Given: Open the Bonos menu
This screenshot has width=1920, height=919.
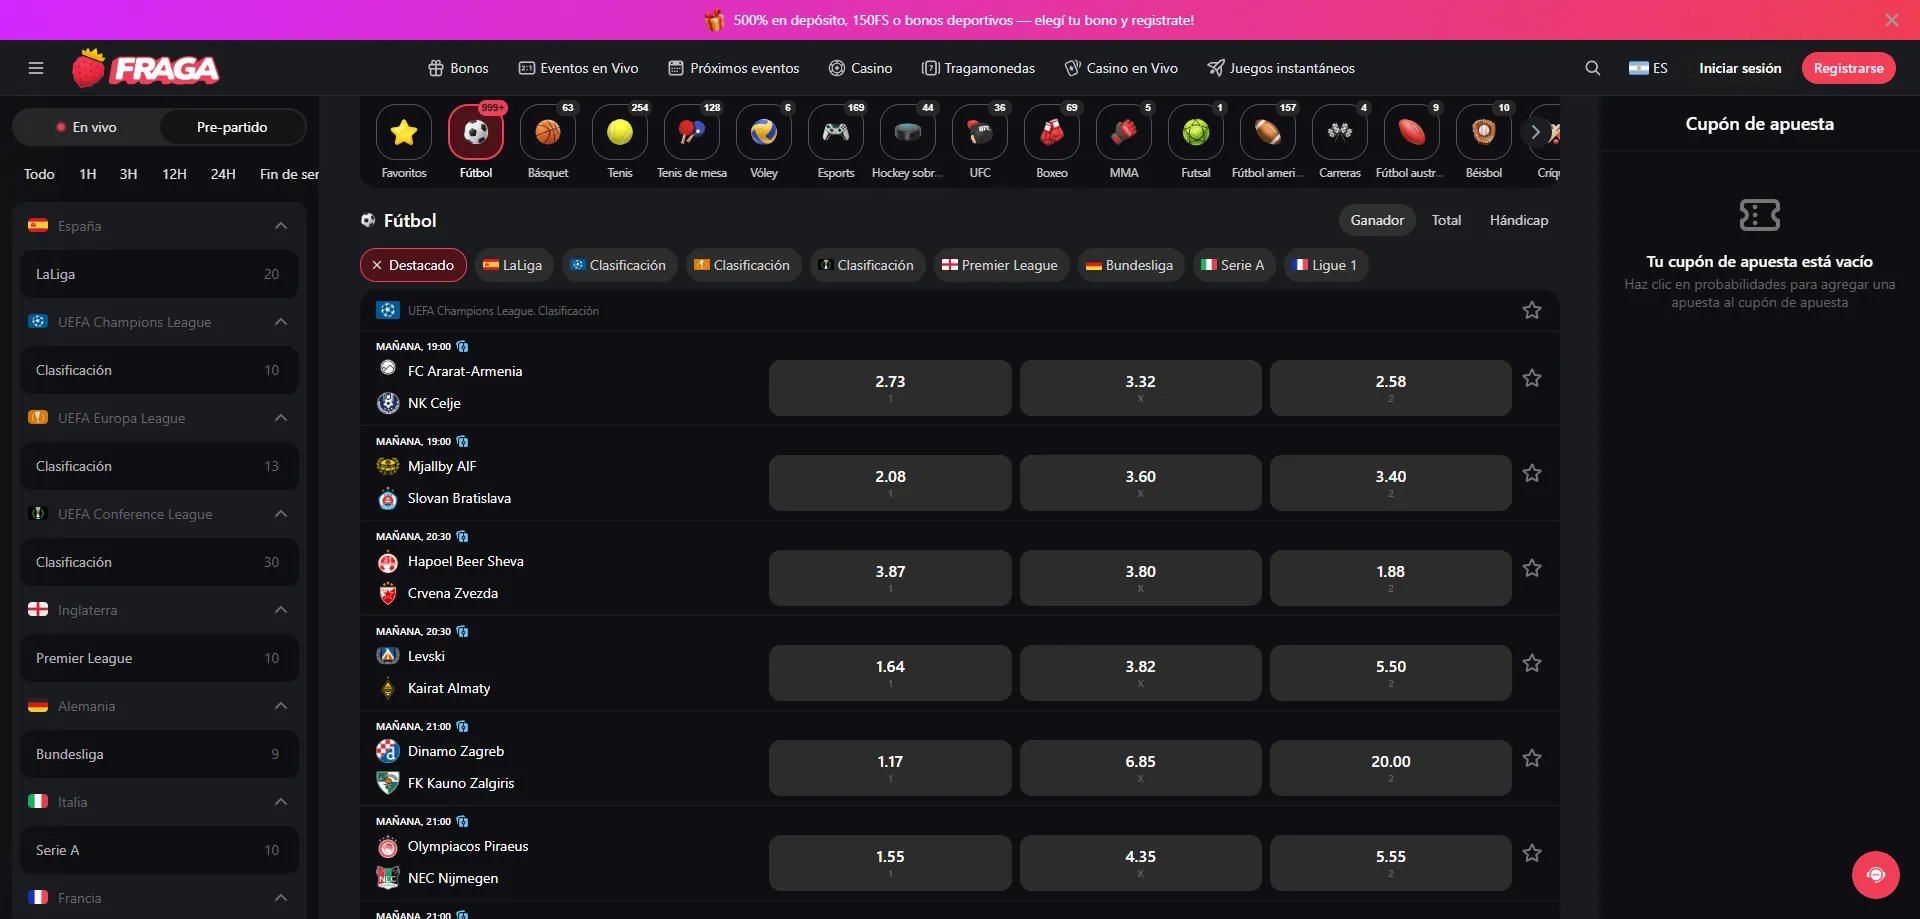Looking at the screenshot, I should tap(458, 68).
